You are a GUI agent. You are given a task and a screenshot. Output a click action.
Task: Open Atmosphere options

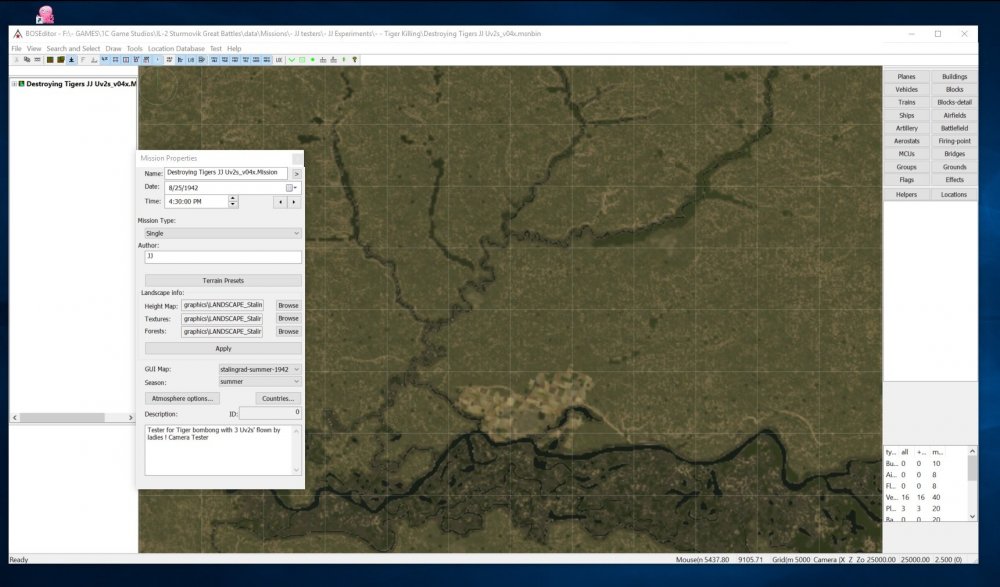pyautogui.click(x=181, y=398)
